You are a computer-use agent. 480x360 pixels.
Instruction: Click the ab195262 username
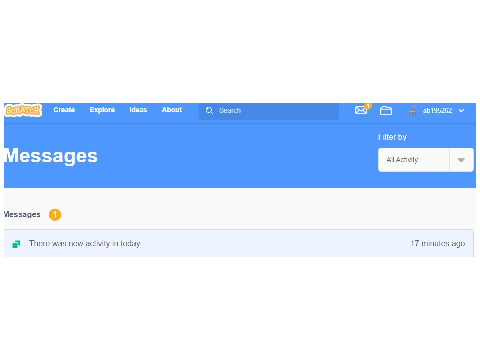(x=437, y=111)
